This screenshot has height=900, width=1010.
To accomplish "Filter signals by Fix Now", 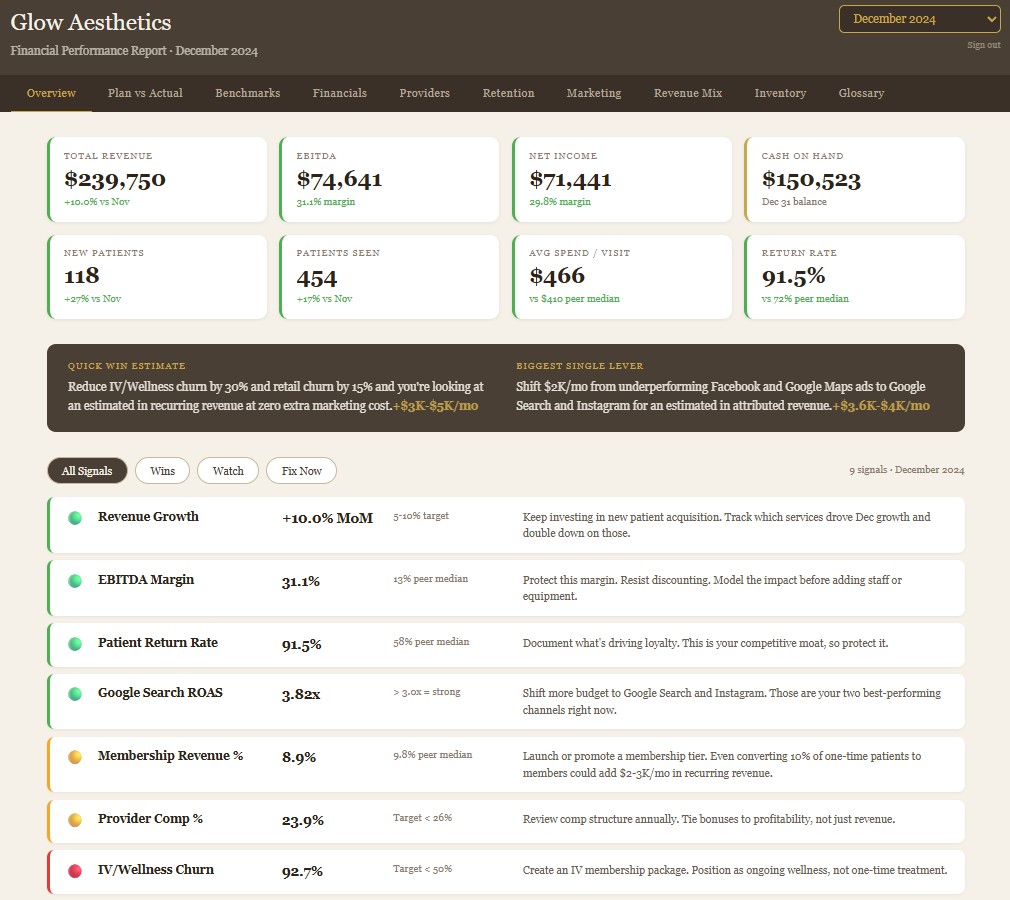I will pyautogui.click(x=301, y=470).
